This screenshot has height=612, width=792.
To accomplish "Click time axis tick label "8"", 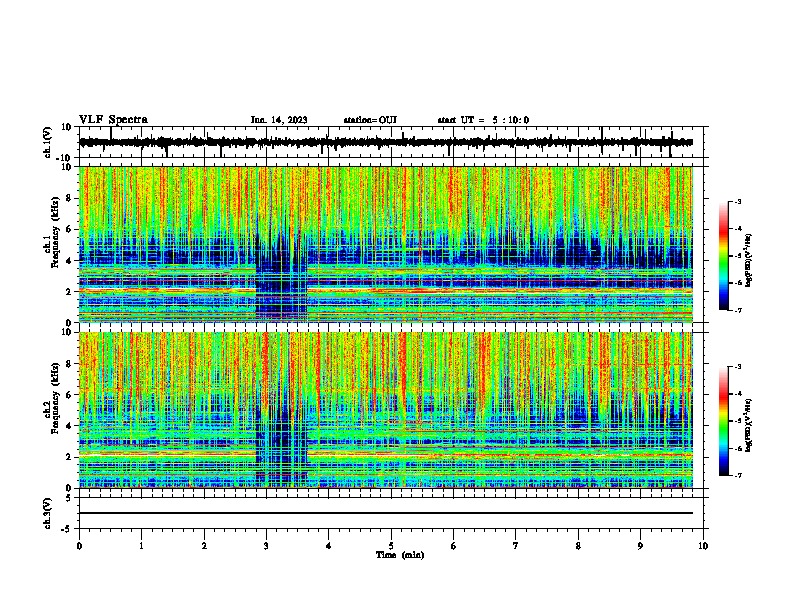I will tap(578, 546).
